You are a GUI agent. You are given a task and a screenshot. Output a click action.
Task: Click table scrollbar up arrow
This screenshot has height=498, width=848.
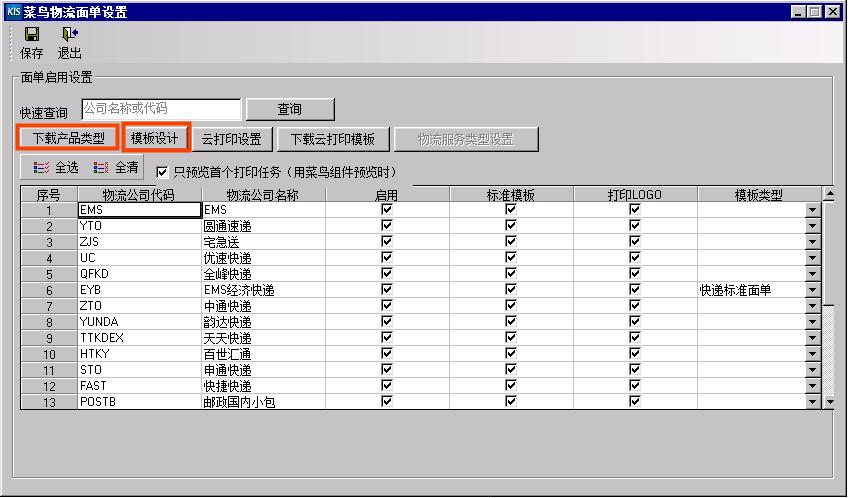click(829, 194)
